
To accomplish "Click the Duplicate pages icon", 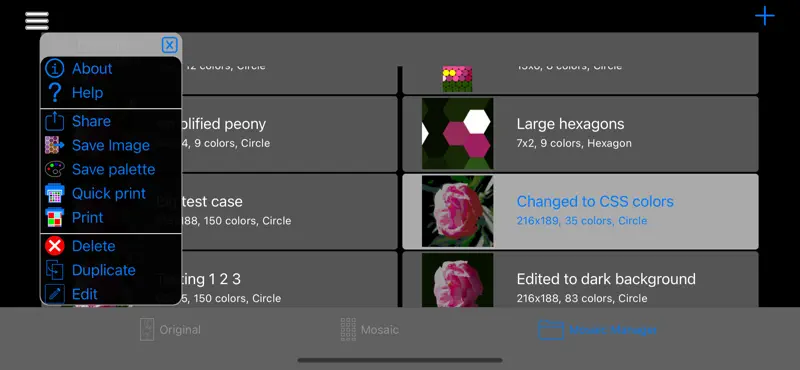I will pos(55,270).
